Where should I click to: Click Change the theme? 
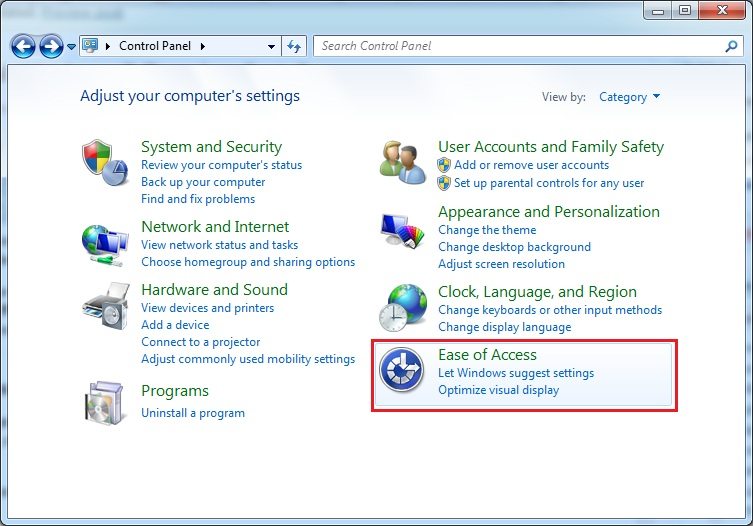(x=487, y=230)
